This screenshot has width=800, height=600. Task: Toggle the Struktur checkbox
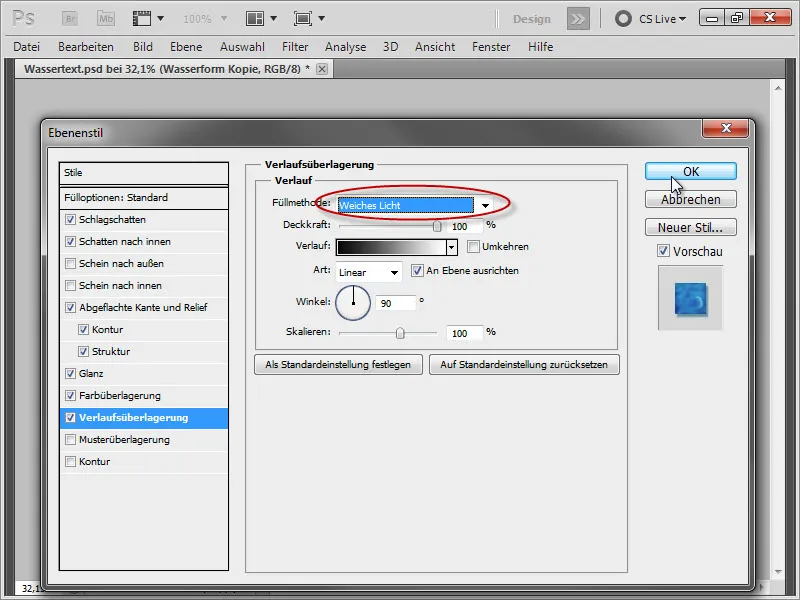pos(84,352)
